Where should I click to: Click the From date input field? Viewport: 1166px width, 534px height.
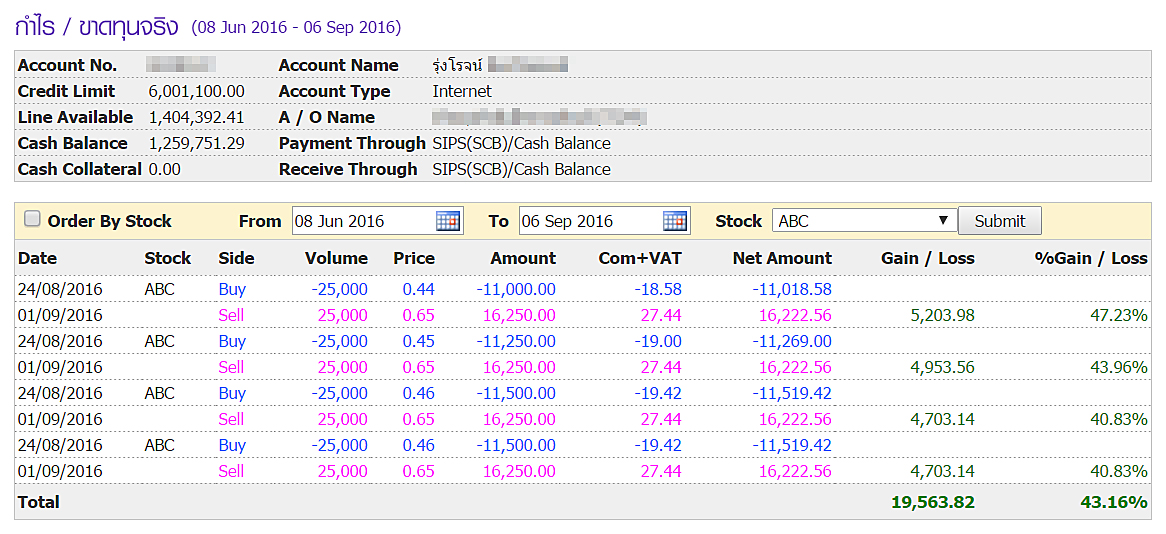[x=364, y=221]
